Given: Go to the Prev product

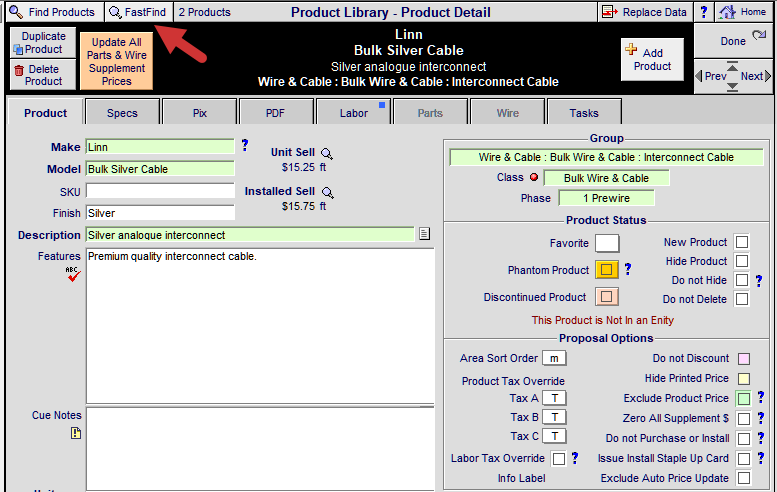Looking at the screenshot, I should [711, 76].
